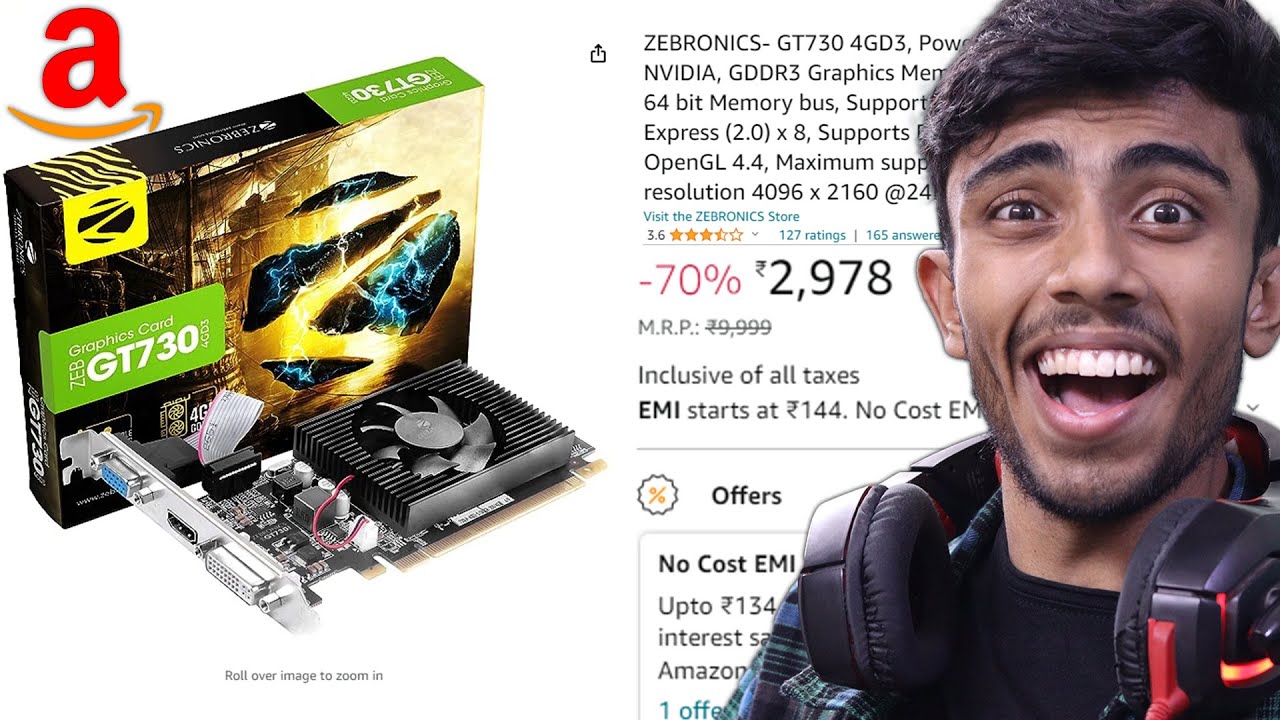This screenshot has width=1280, height=720.
Task: Open the 1 offer link
Action: [691, 709]
